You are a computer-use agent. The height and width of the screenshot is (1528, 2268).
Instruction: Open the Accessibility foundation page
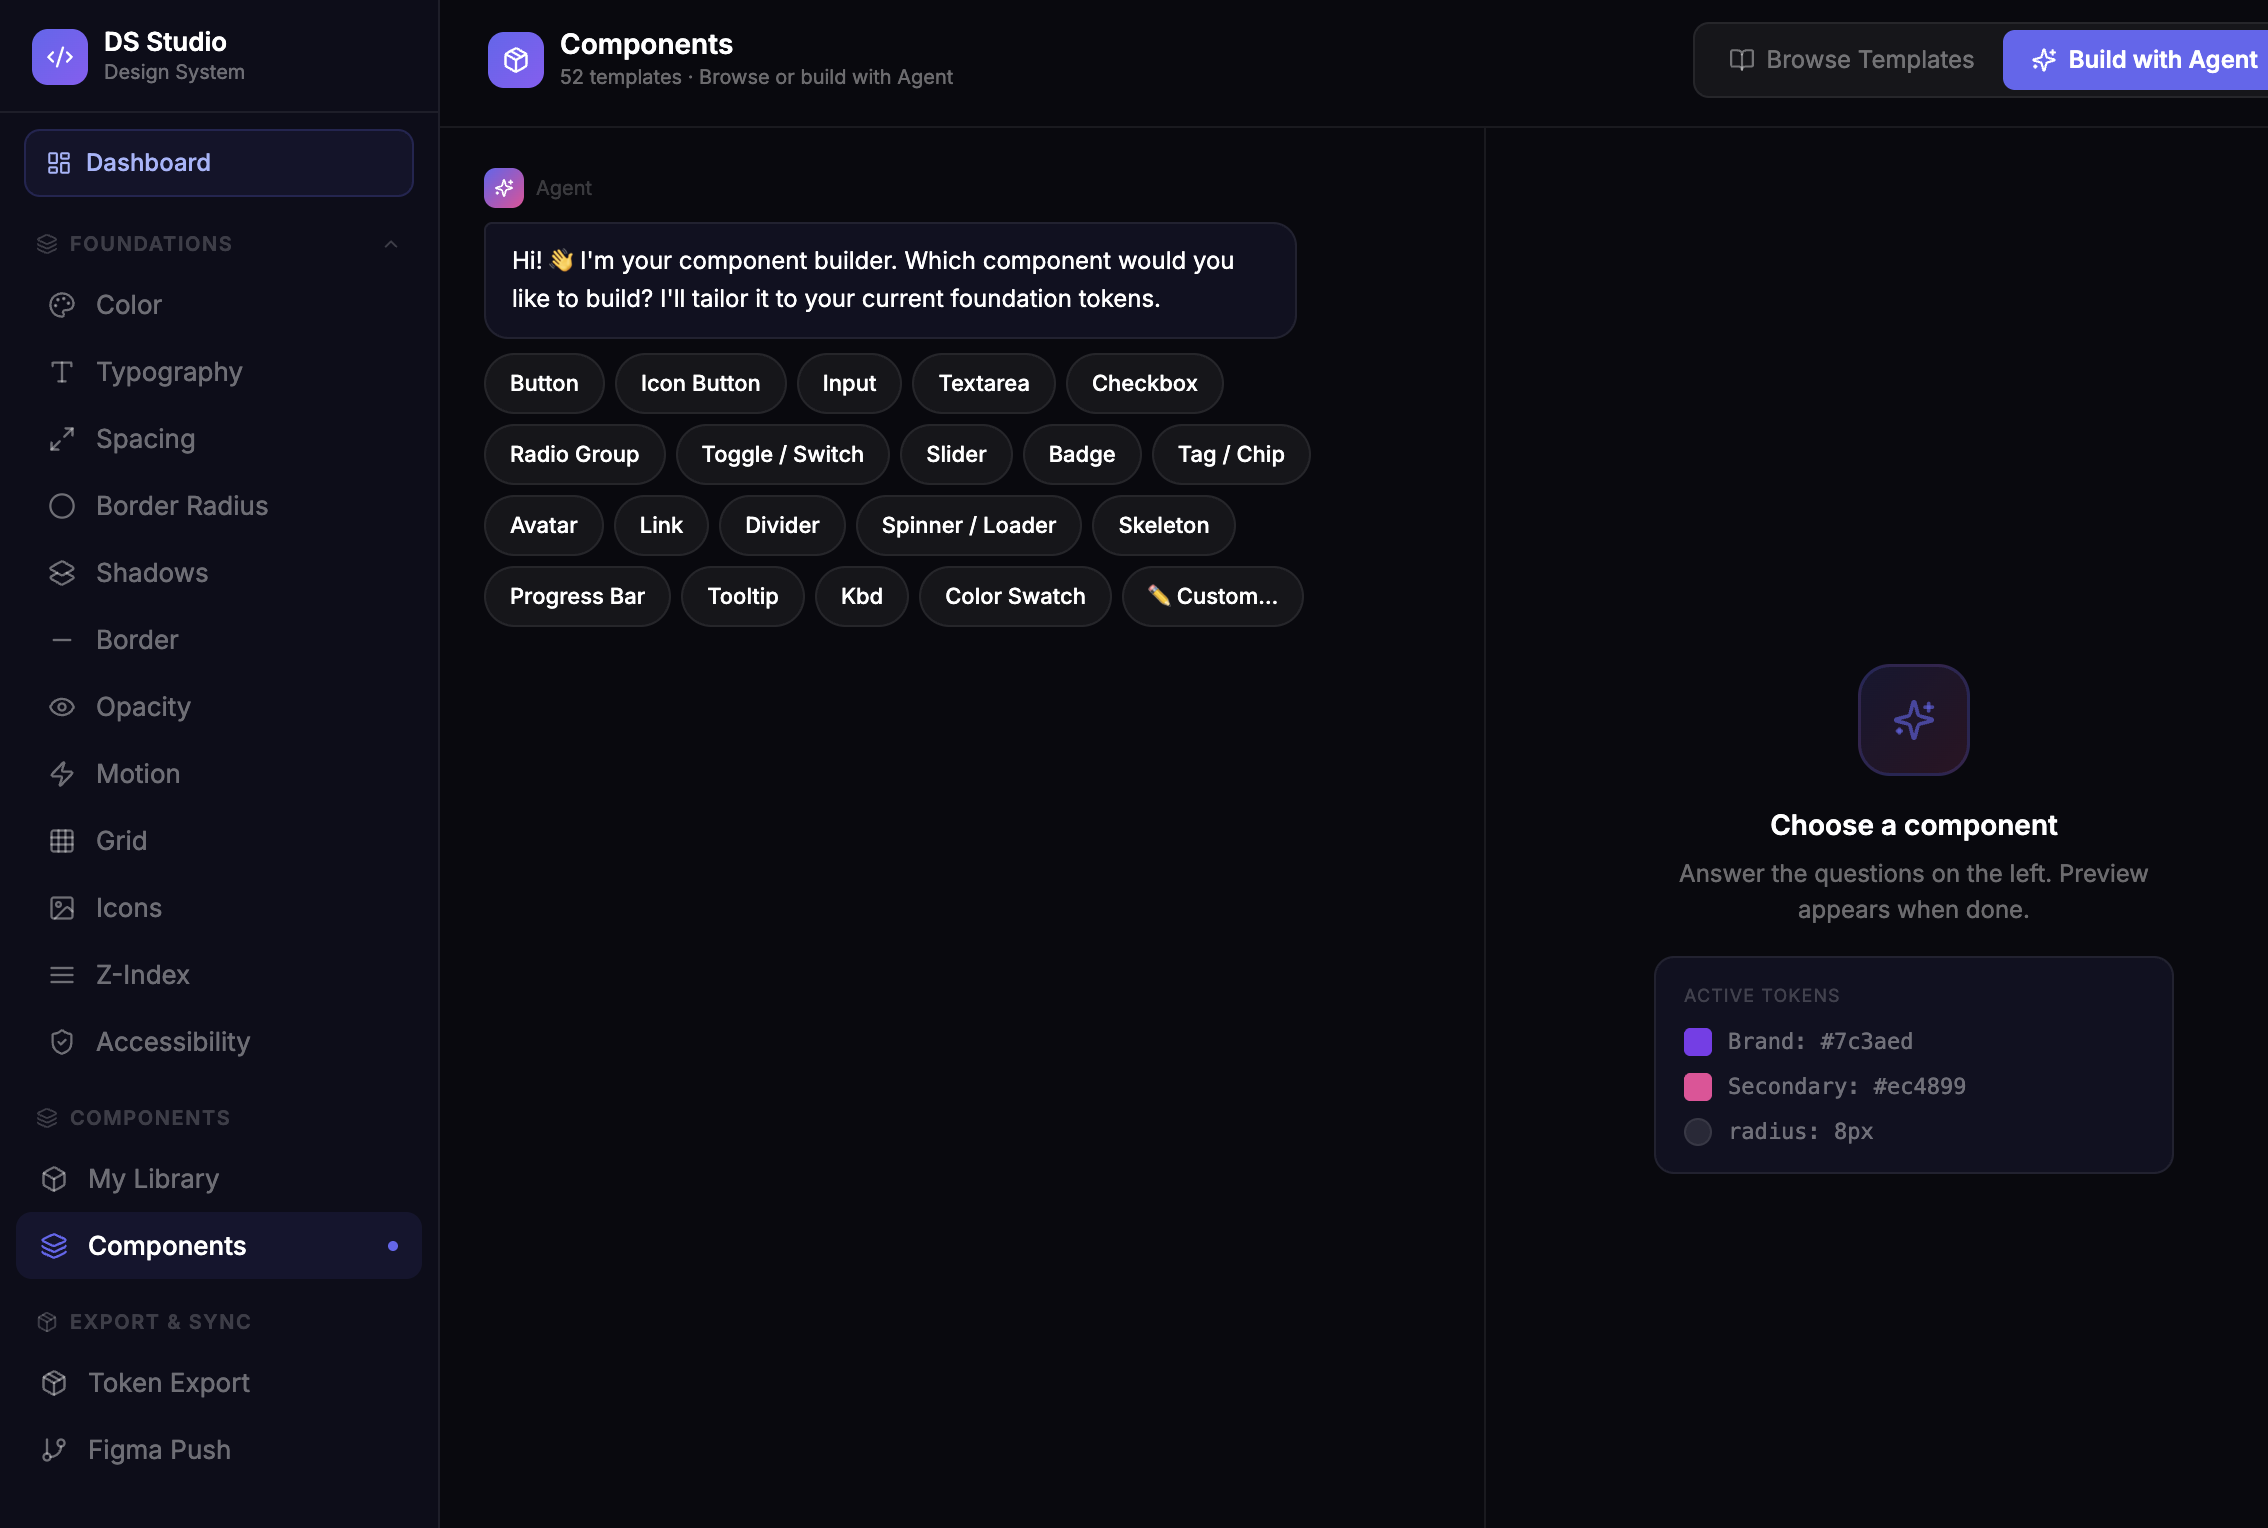click(219, 1042)
